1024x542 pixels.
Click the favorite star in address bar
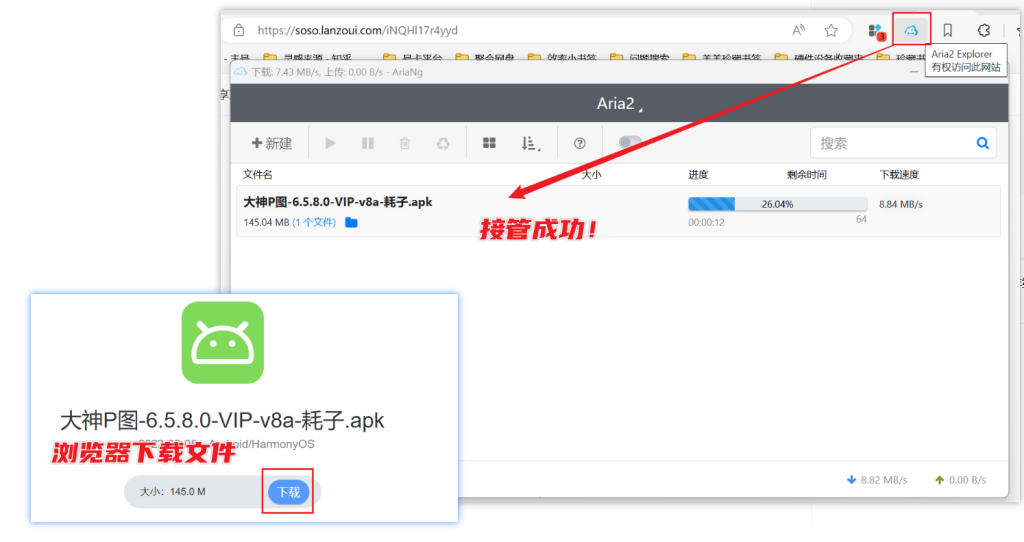coord(831,30)
